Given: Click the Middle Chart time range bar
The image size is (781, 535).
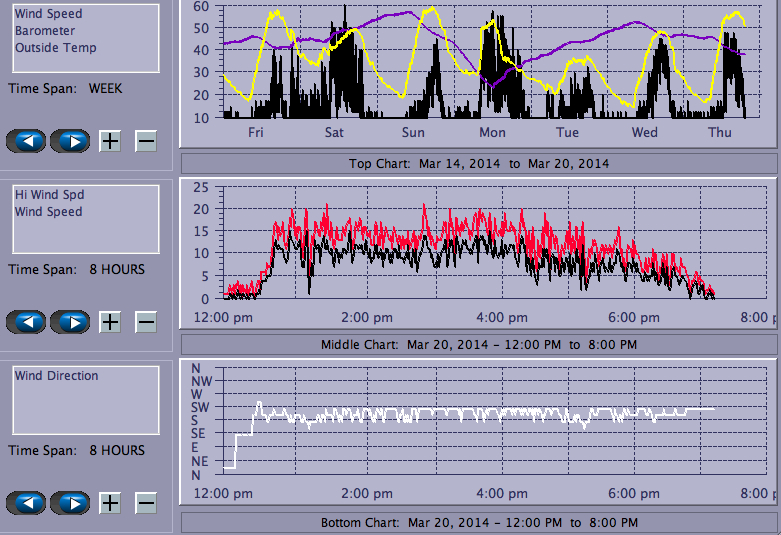Looking at the screenshot, I should click(x=478, y=345).
